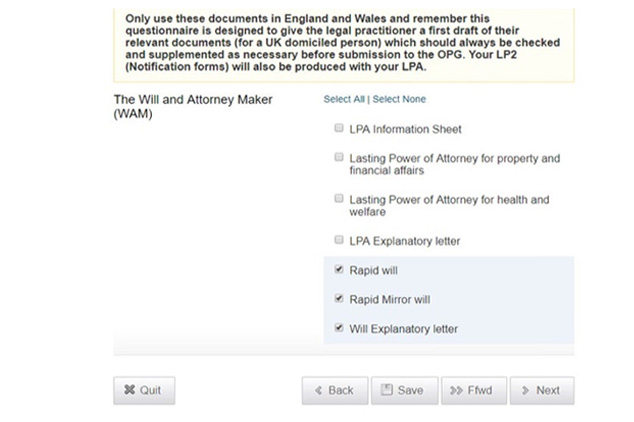Click the Ffwd double-arrow icon
This screenshot has height=422, width=634.
pos(457,391)
